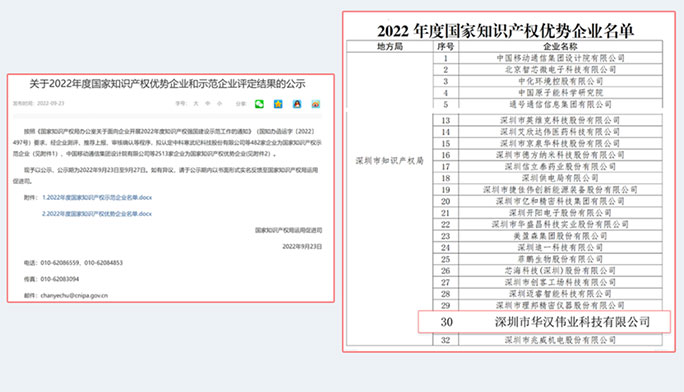Click the 地方局 column header
The image size is (684, 392).
coord(390,46)
